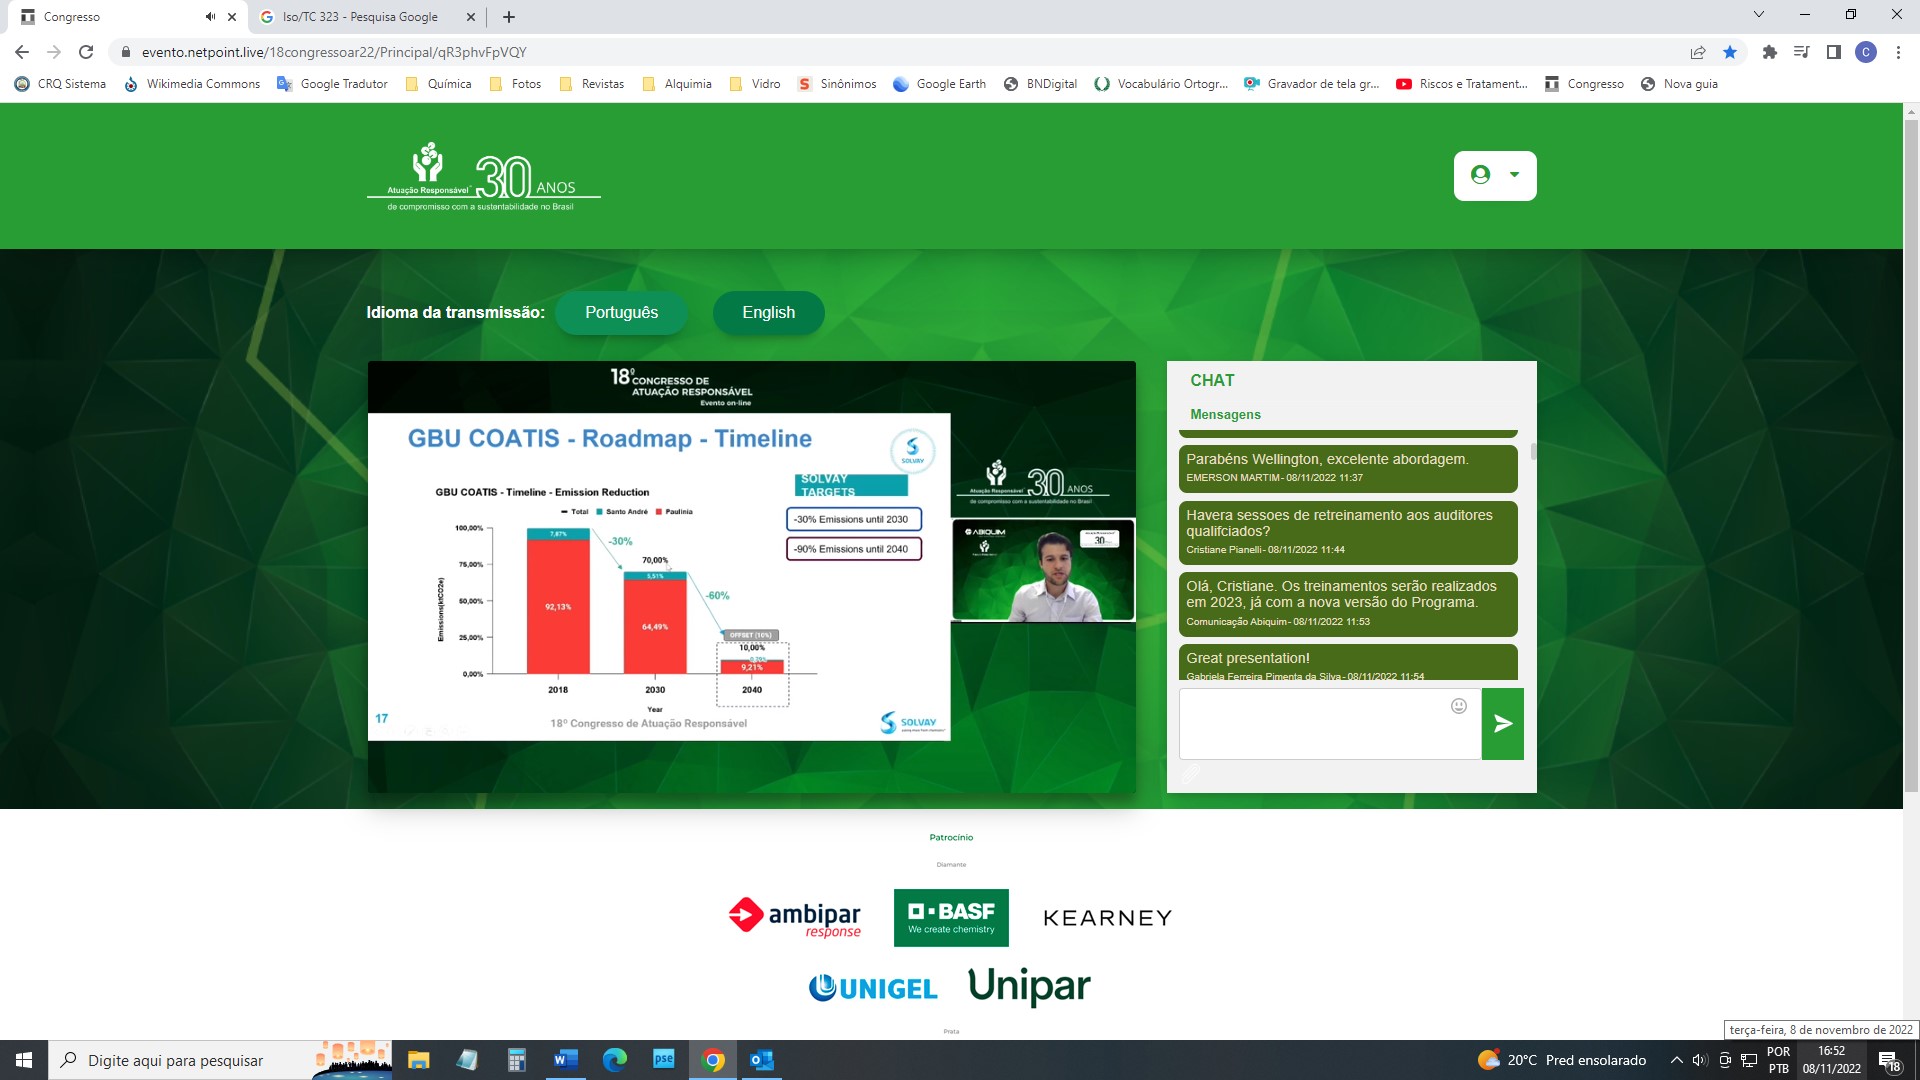The width and height of the screenshot is (1920, 1080).
Task: Click the chat messages scrollbar
Action: click(x=1533, y=452)
